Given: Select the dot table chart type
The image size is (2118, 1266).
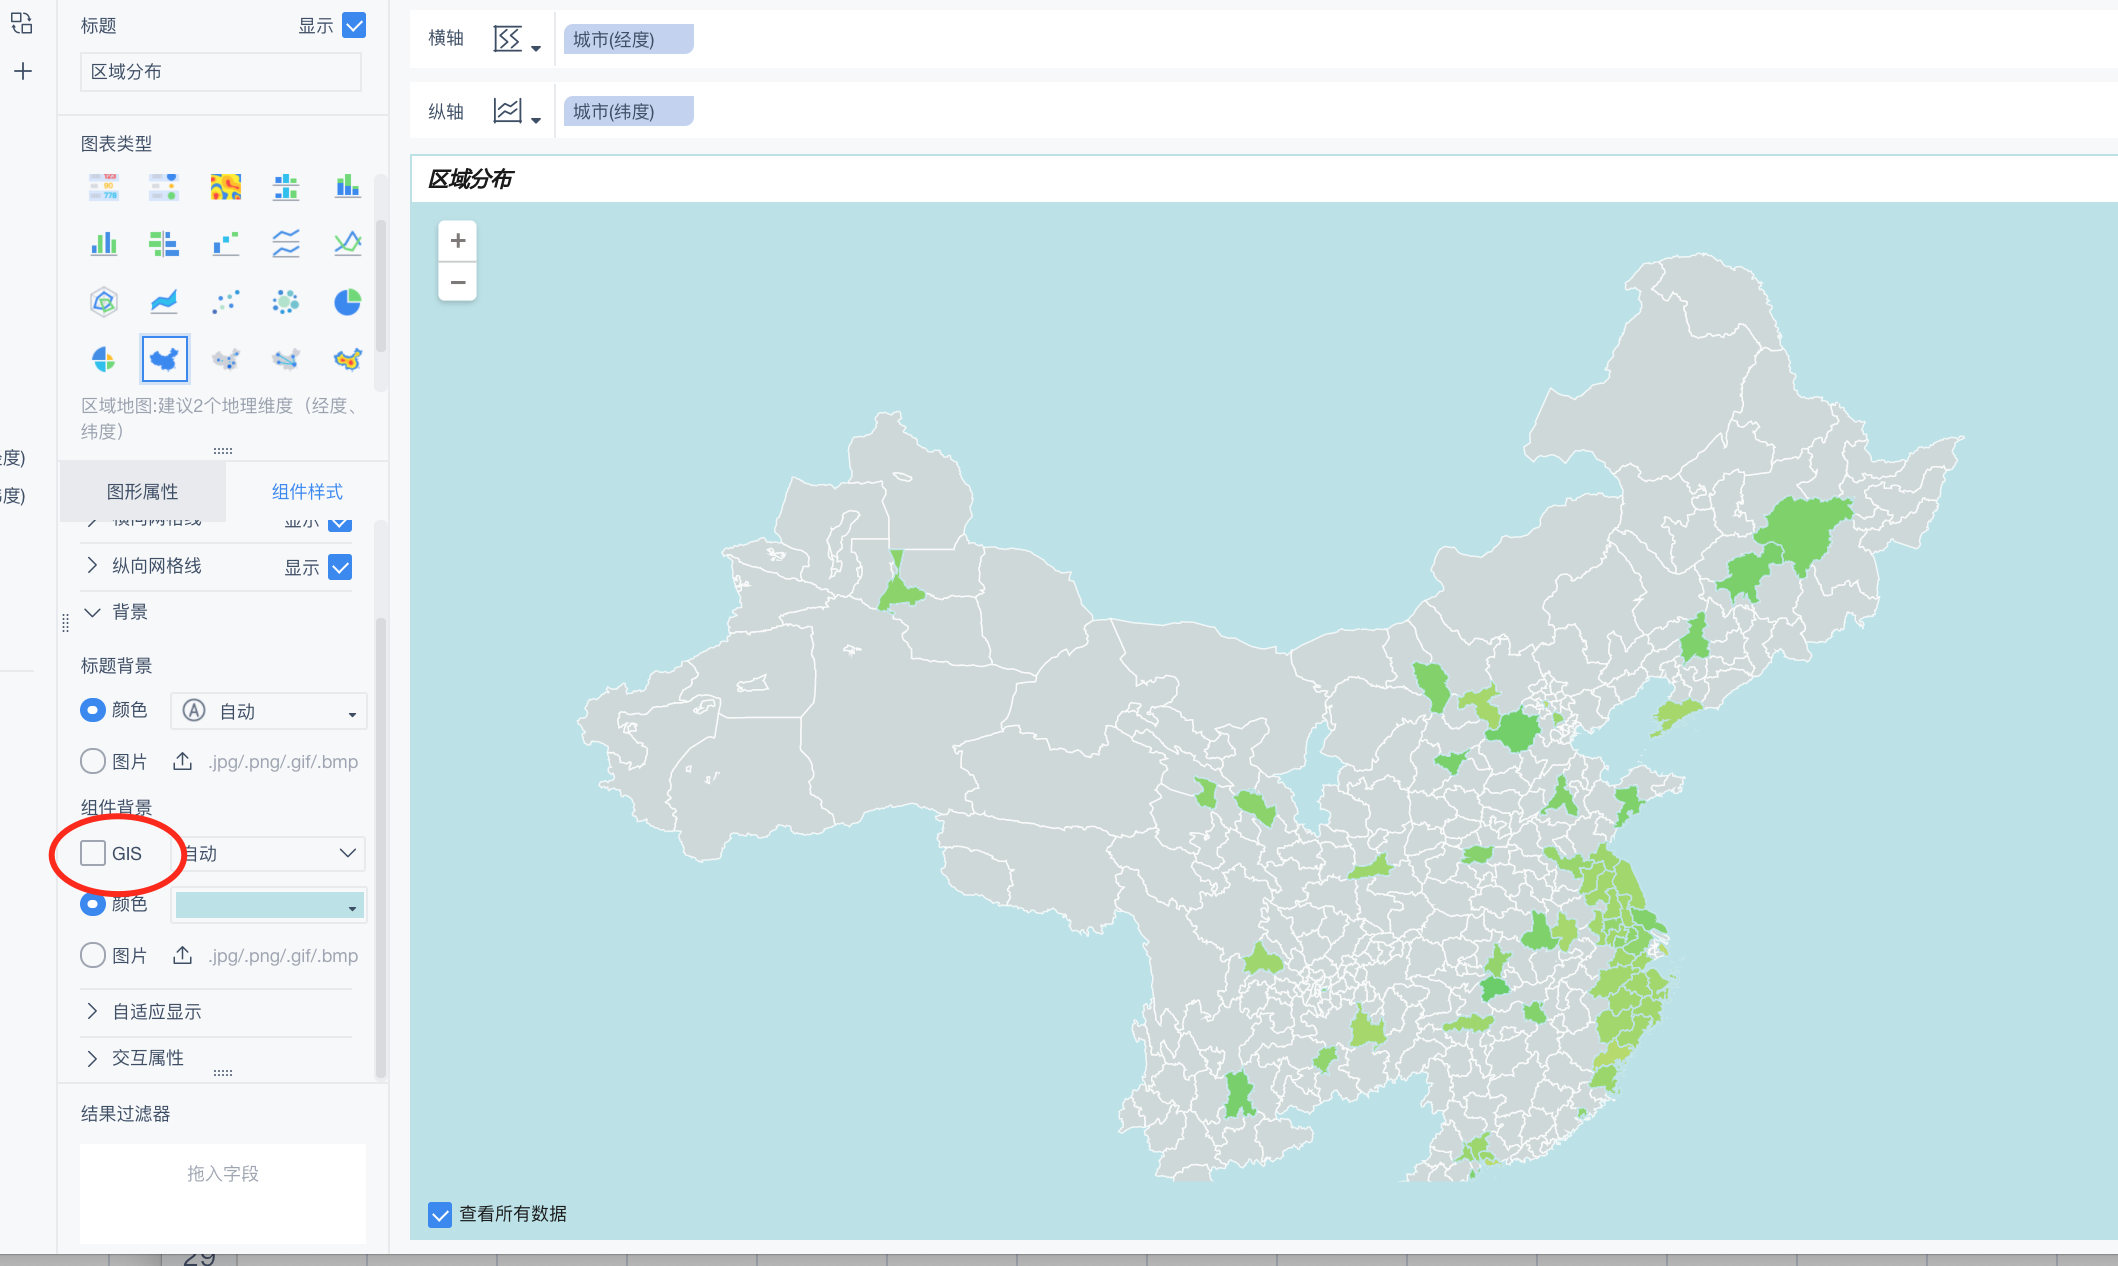Looking at the screenshot, I should [x=164, y=187].
